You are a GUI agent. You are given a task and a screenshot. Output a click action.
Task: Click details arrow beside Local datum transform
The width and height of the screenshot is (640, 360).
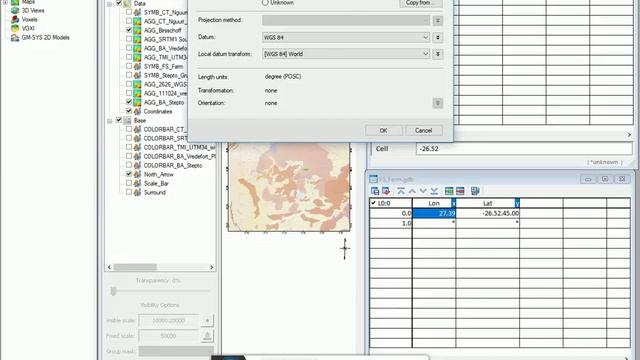(x=438, y=54)
